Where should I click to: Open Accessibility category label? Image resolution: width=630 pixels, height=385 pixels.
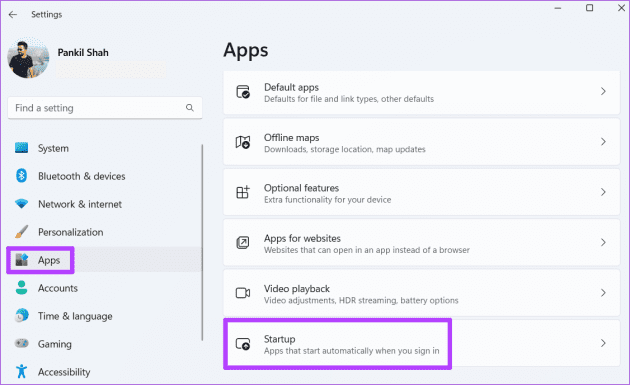pyautogui.click(x=64, y=372)
